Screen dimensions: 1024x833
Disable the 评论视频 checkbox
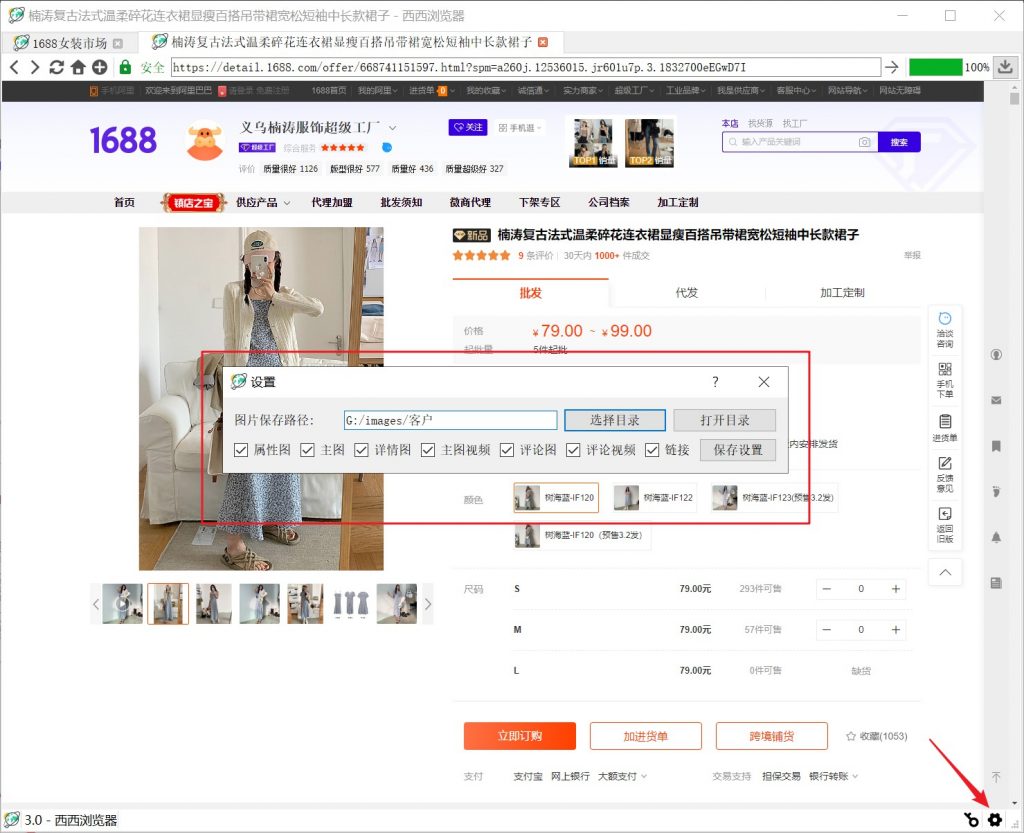(574, 450)
